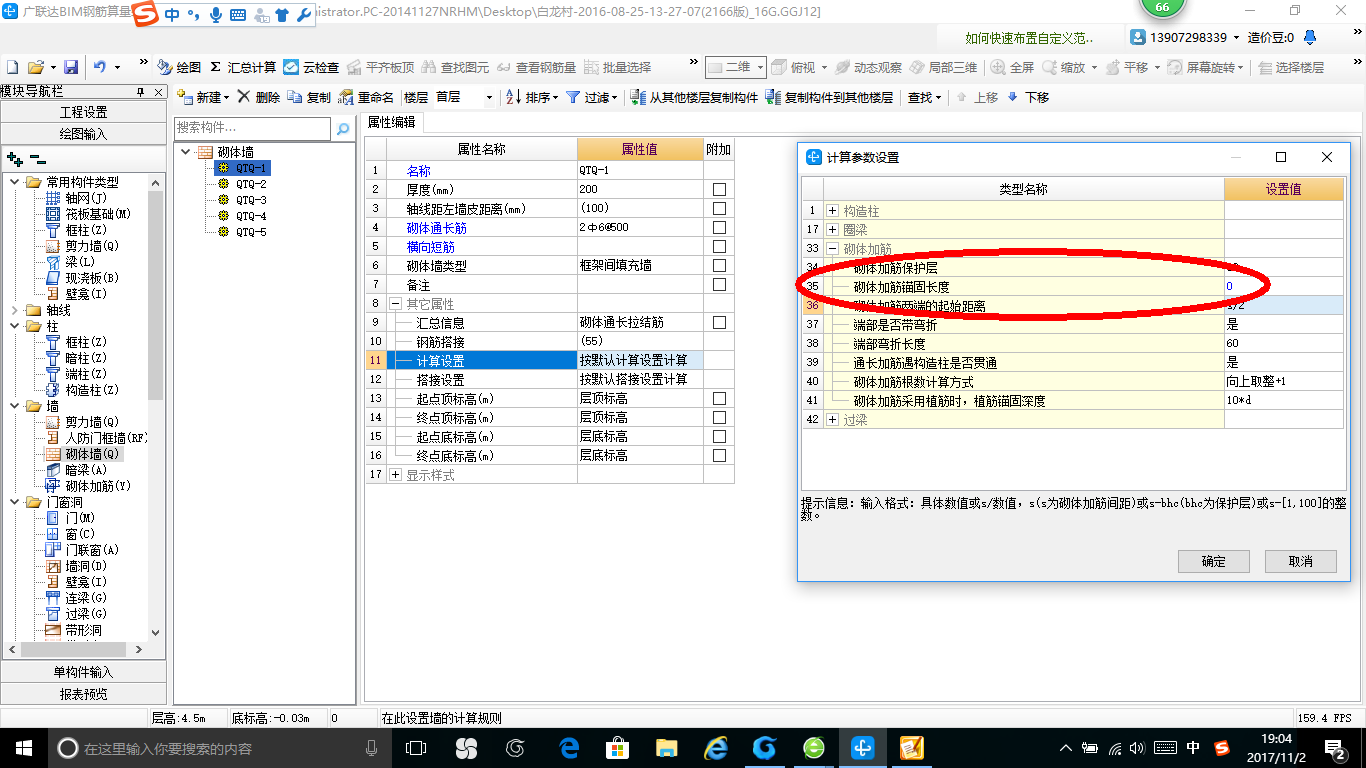Open the 13907298339 account dropdown
This screenshot has width=1366, height=768.
[x=1185, y=37]
